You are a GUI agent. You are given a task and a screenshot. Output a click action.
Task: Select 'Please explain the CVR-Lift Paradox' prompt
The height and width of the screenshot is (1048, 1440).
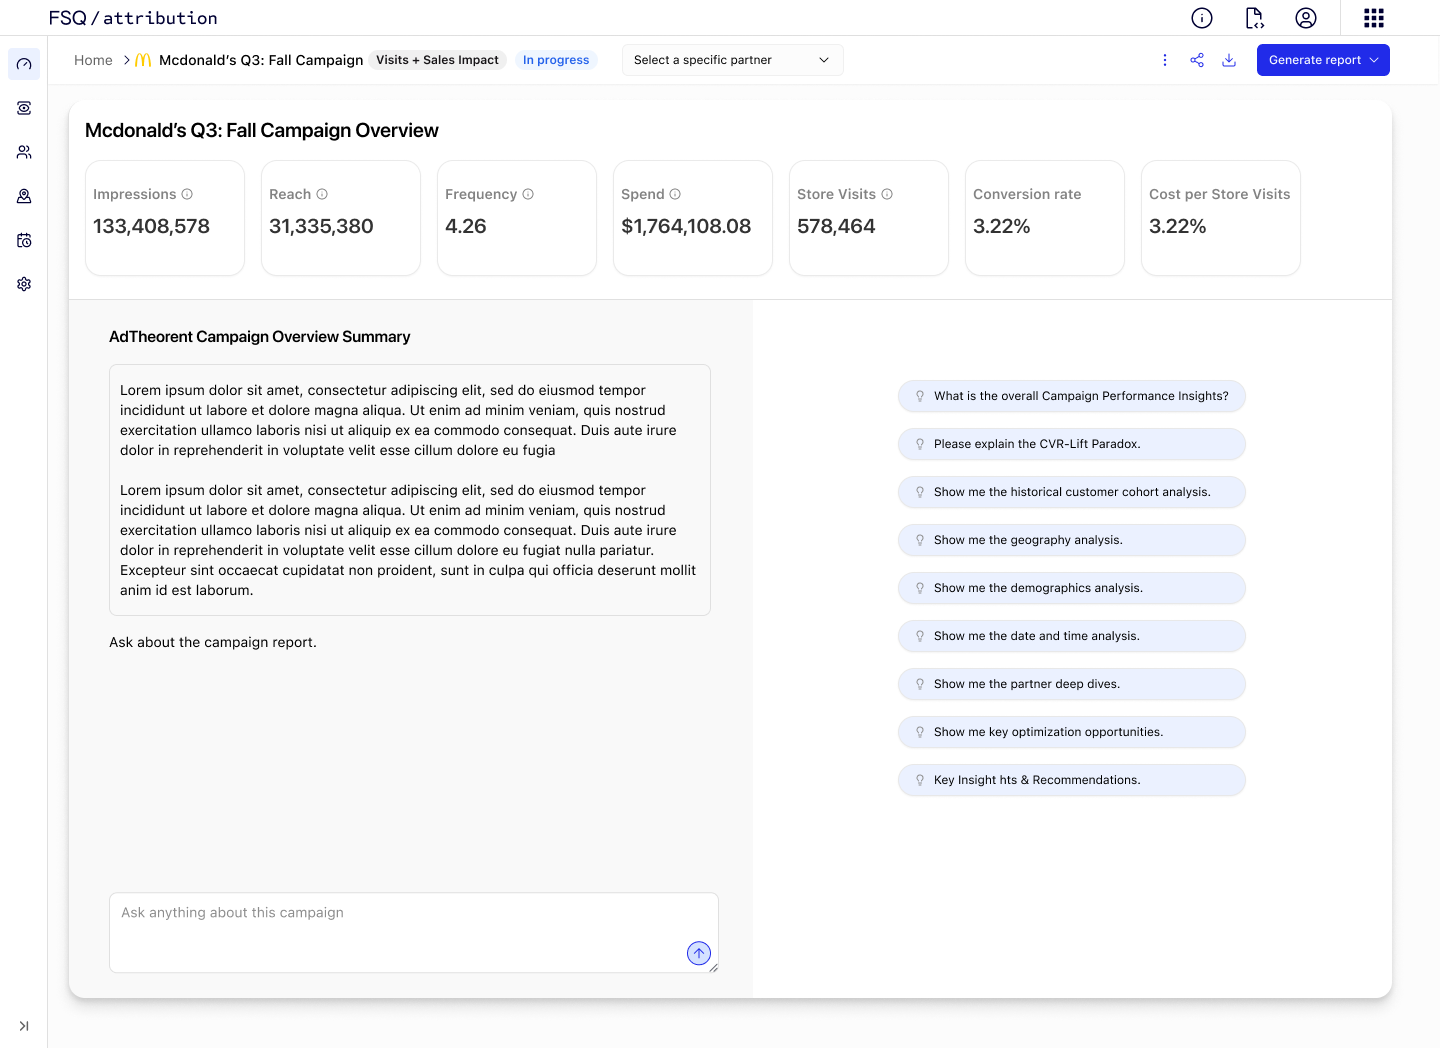coord(1071,444)
